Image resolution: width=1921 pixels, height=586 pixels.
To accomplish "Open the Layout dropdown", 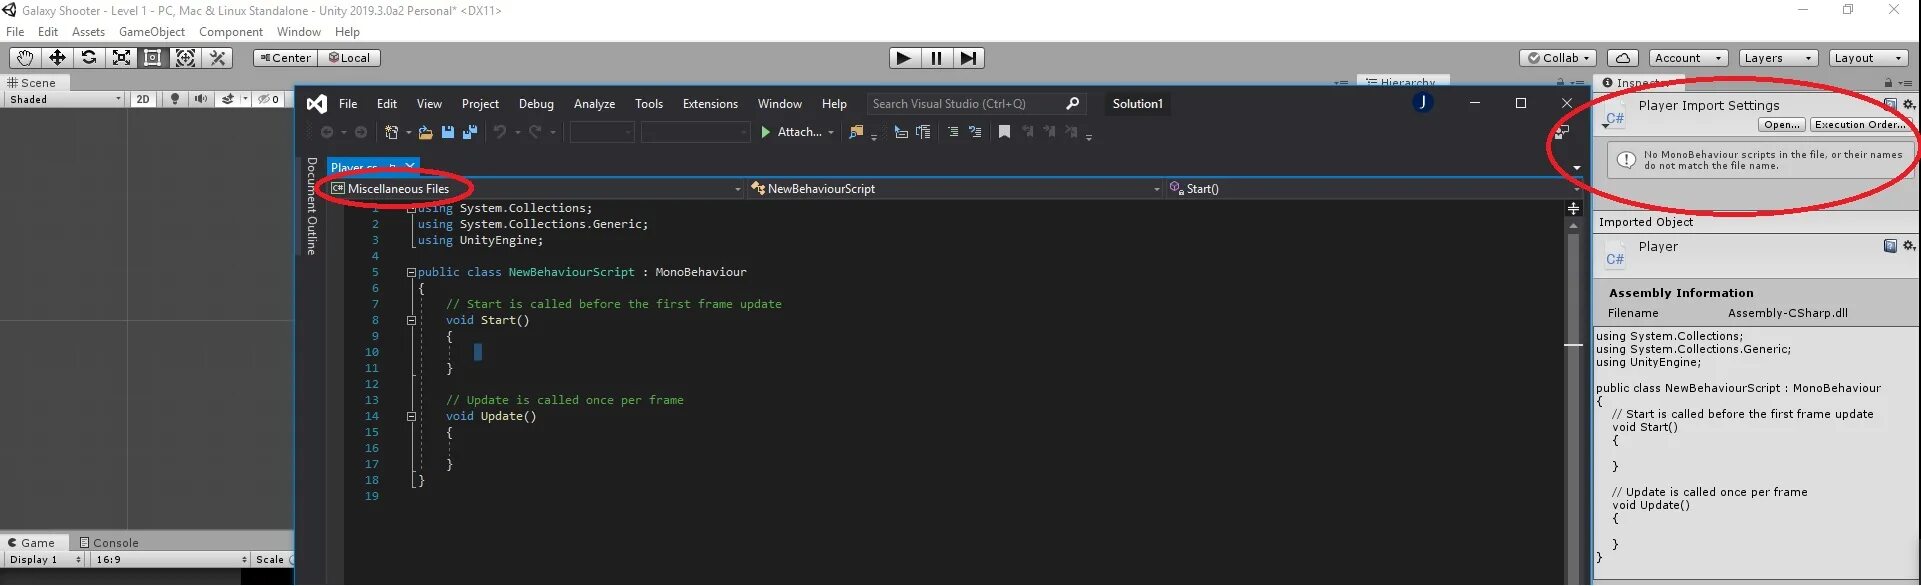I will [1868, 58].
